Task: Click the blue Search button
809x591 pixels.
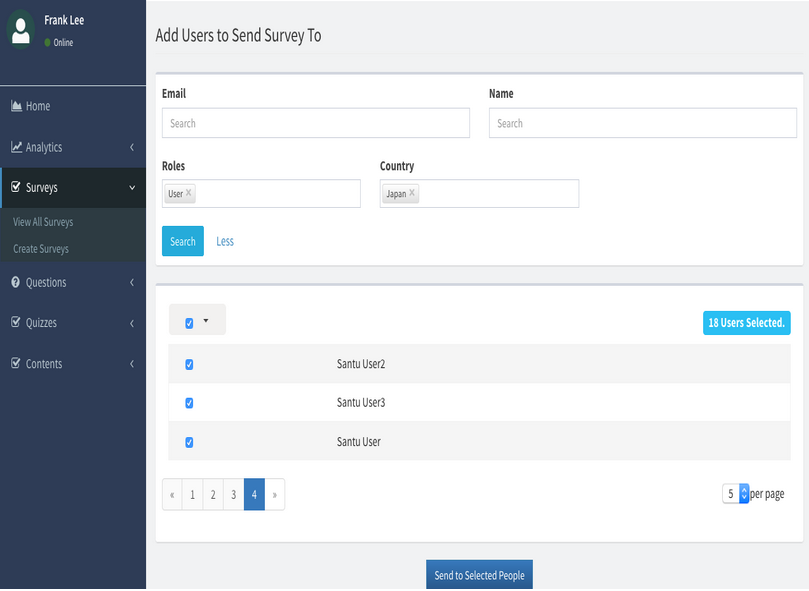Action: [x=183, y=241]
